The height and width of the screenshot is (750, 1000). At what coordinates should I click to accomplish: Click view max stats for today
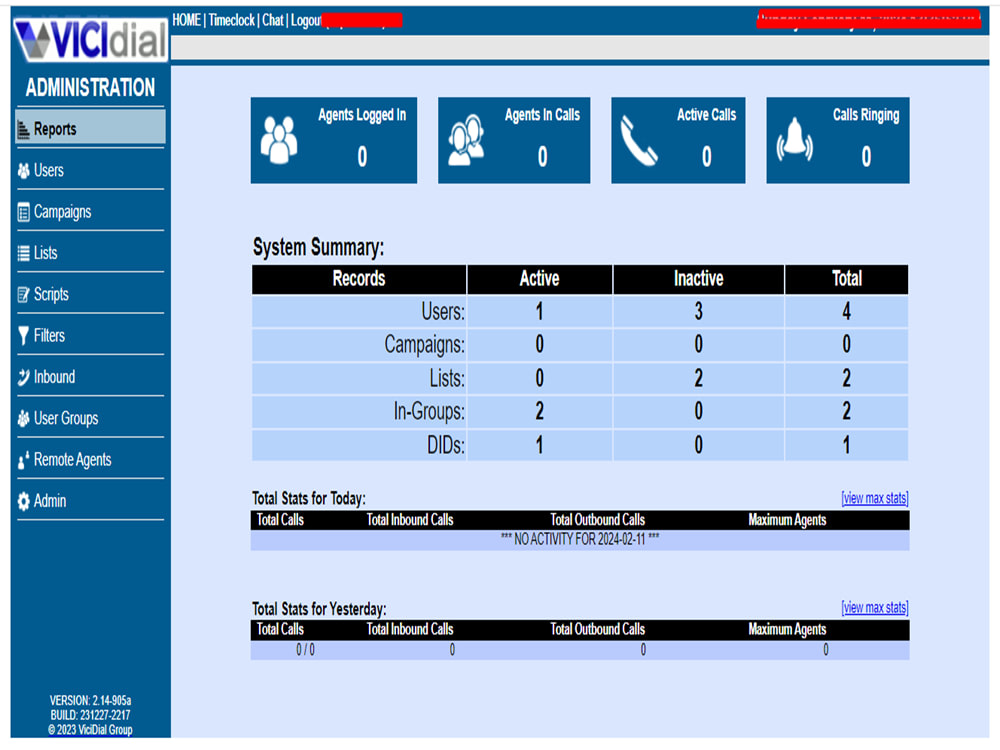click(873, 498)
